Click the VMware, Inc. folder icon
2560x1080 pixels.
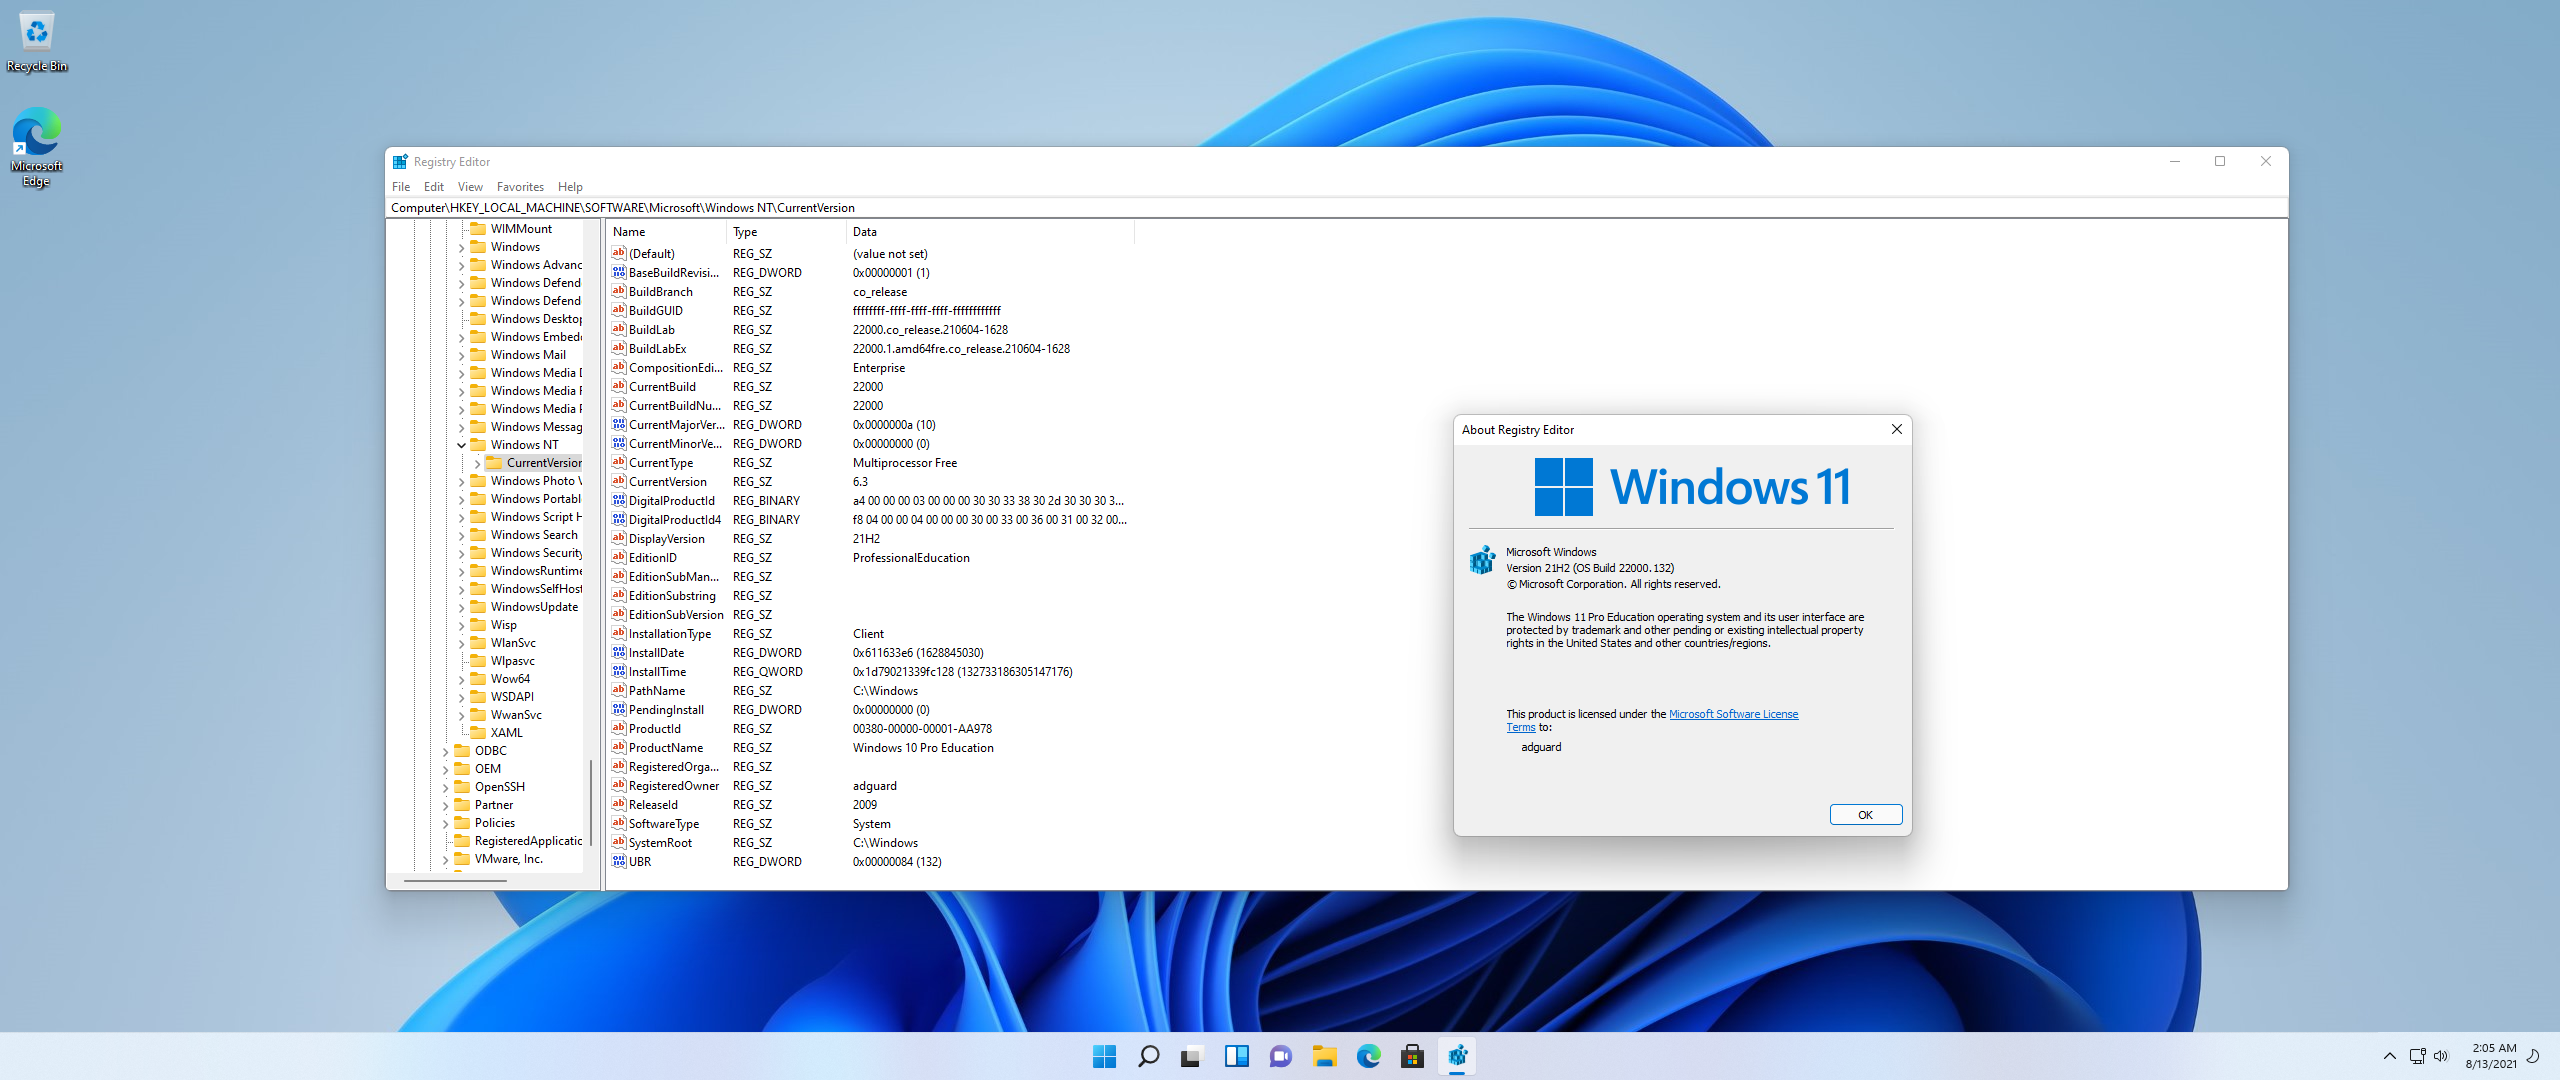click(462, 858)
